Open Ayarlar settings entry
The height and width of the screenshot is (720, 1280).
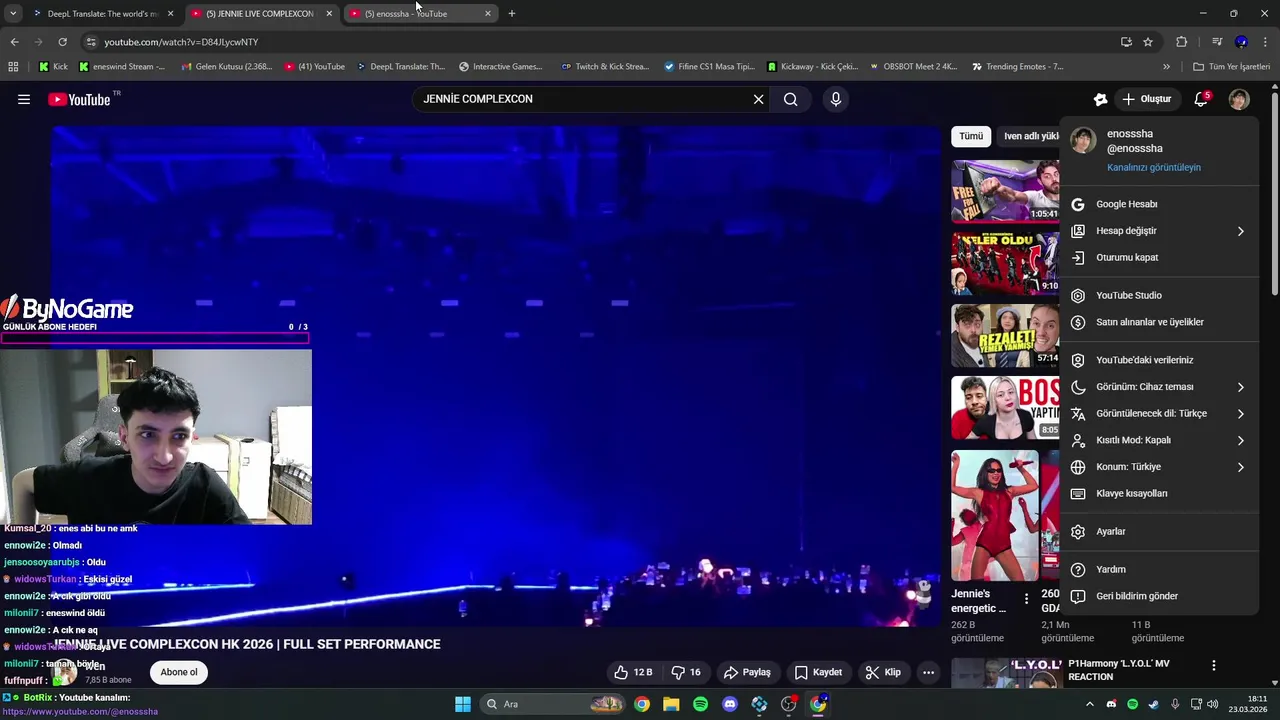1158,531
